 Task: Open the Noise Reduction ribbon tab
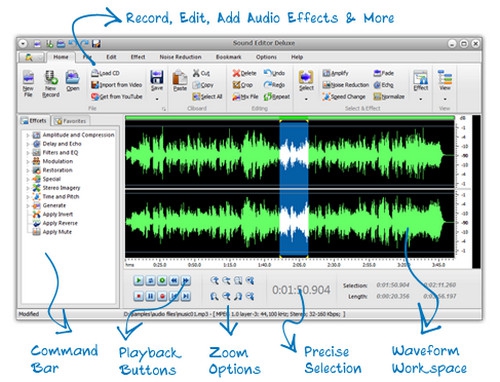pyautogui.click(x=180, y=57)
